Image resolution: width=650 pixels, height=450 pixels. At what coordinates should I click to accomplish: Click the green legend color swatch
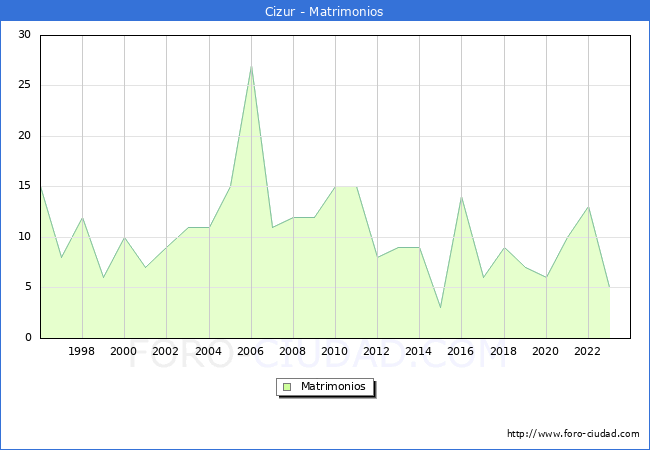(x=287, y=387)
